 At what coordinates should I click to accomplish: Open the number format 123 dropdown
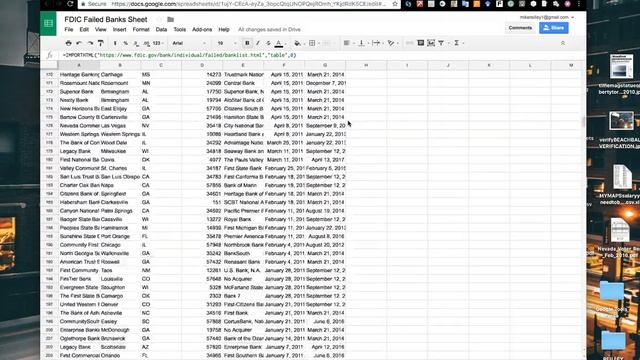[158, 43]
